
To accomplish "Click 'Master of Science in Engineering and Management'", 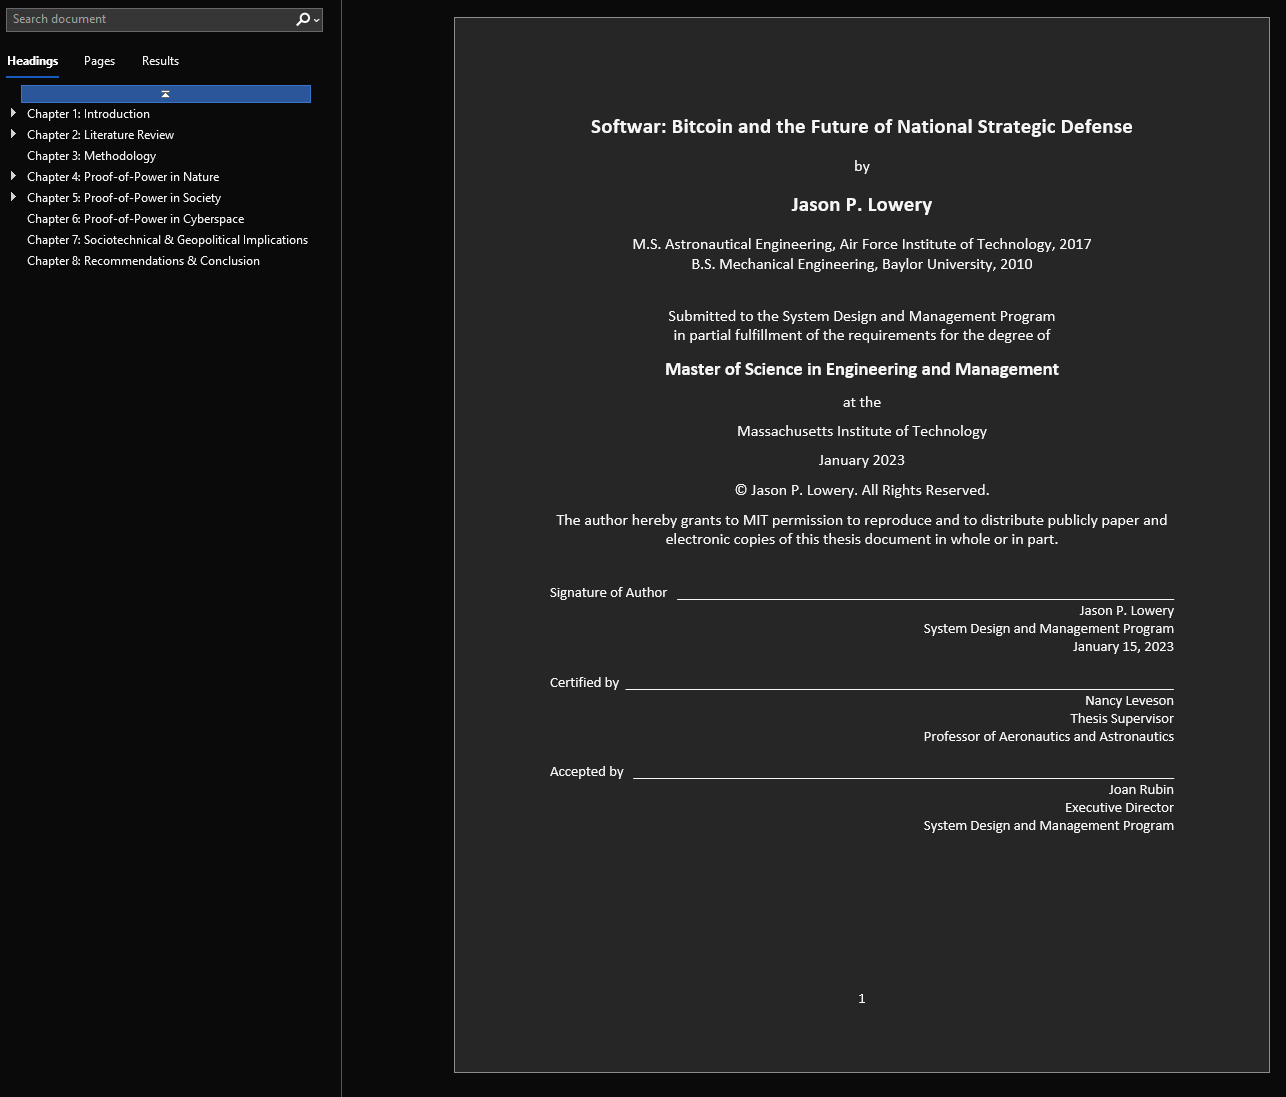I will (861, 369).
